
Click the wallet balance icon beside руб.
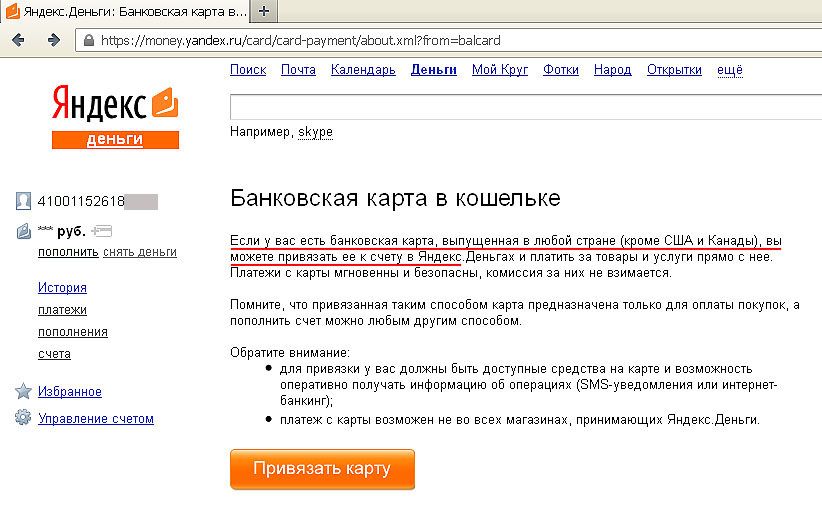pyautogui.click(x=24, y=231)
